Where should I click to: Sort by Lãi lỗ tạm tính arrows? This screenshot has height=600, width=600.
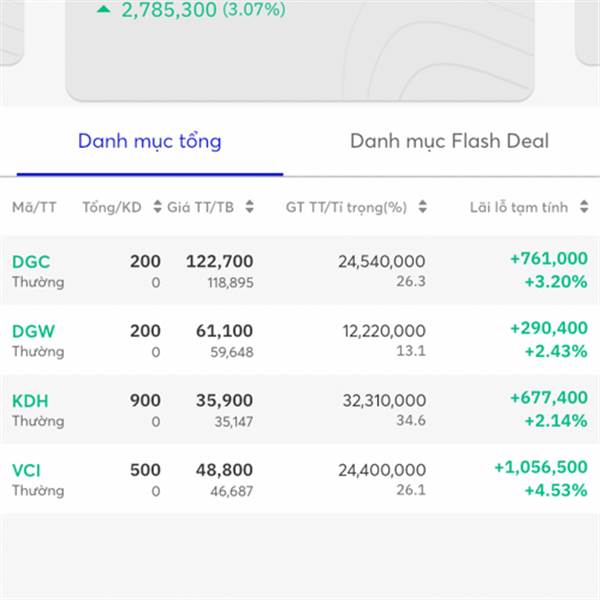[x=584, y=207]
